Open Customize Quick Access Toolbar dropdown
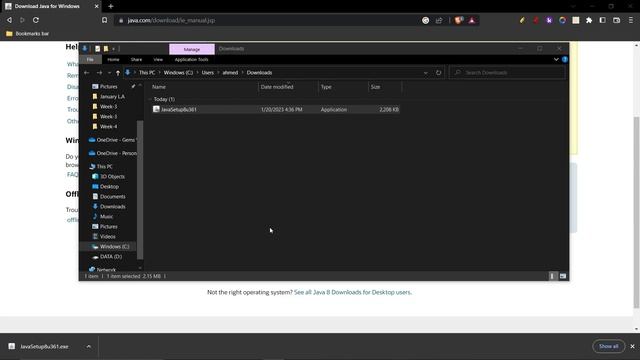Viewport: 640px width, 360px height. pyautogui.click(x=113, y=49)
